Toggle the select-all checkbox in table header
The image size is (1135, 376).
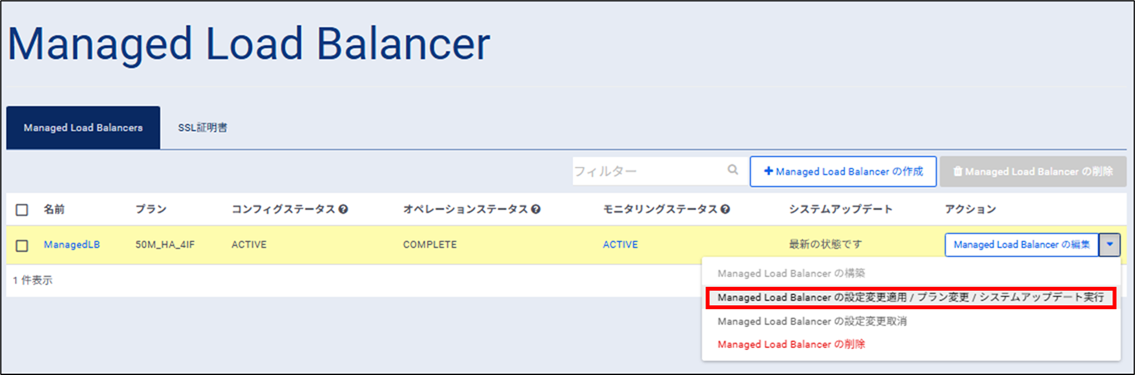click(x=22, y=210)
